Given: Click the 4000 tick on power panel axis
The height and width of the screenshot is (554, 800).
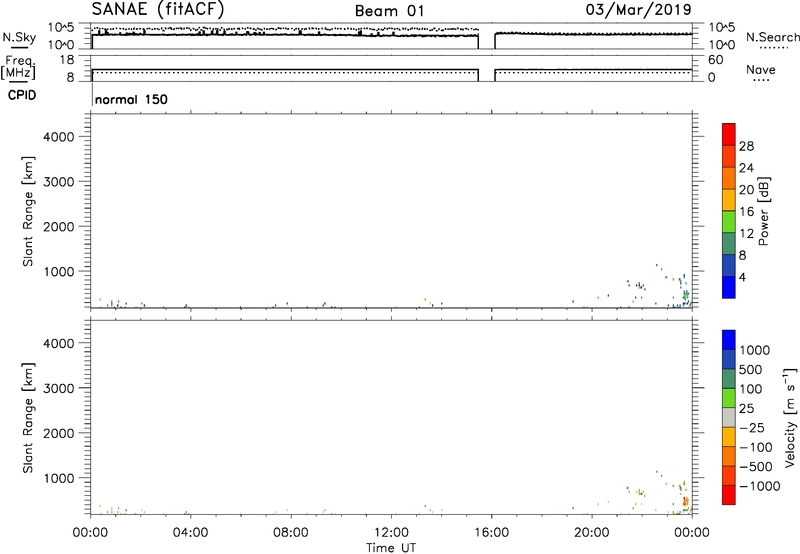Looking at the screenshot, I should tap(59, 137).
